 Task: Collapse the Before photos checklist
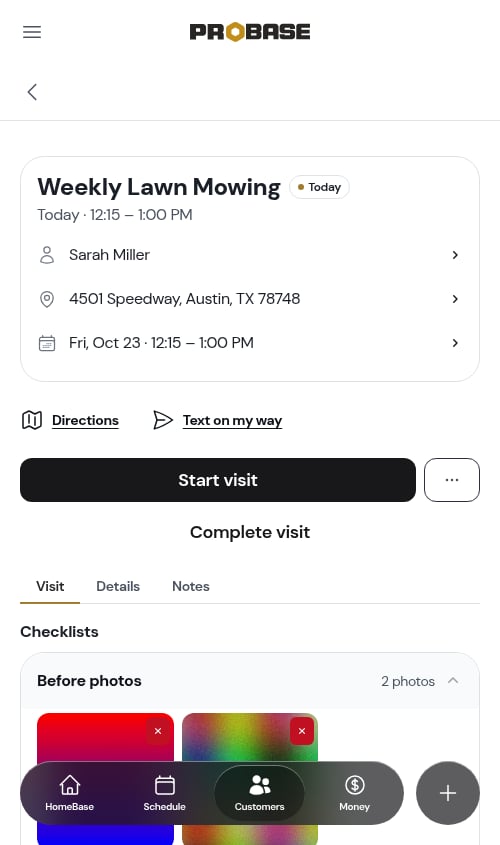(453, 681)
